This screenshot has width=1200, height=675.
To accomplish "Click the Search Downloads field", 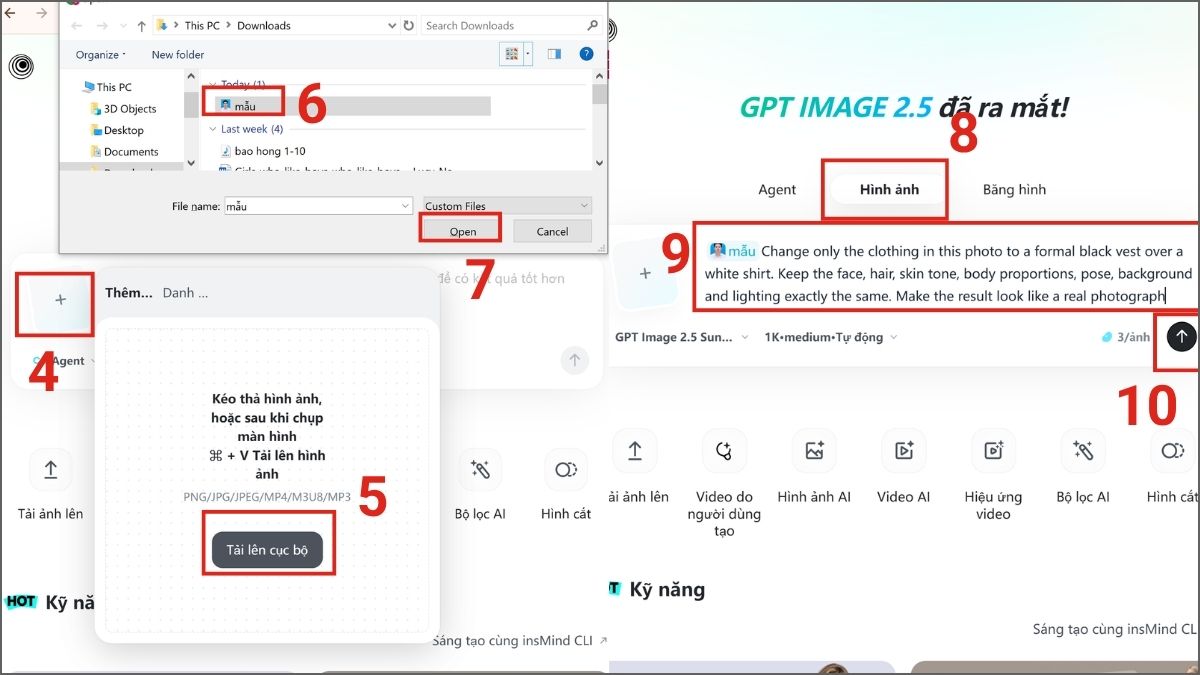I will click(510, 25).
